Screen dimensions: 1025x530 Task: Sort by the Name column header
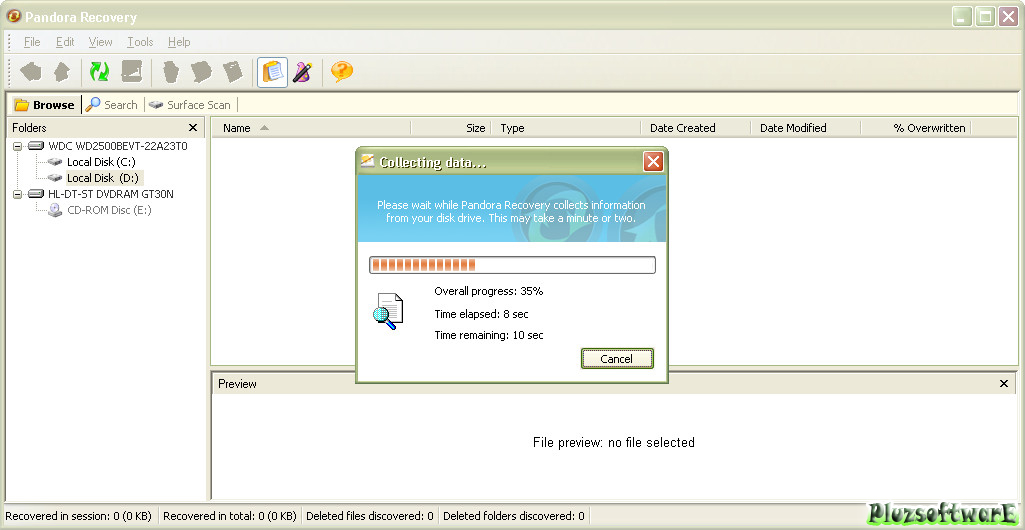coord(311,128)
